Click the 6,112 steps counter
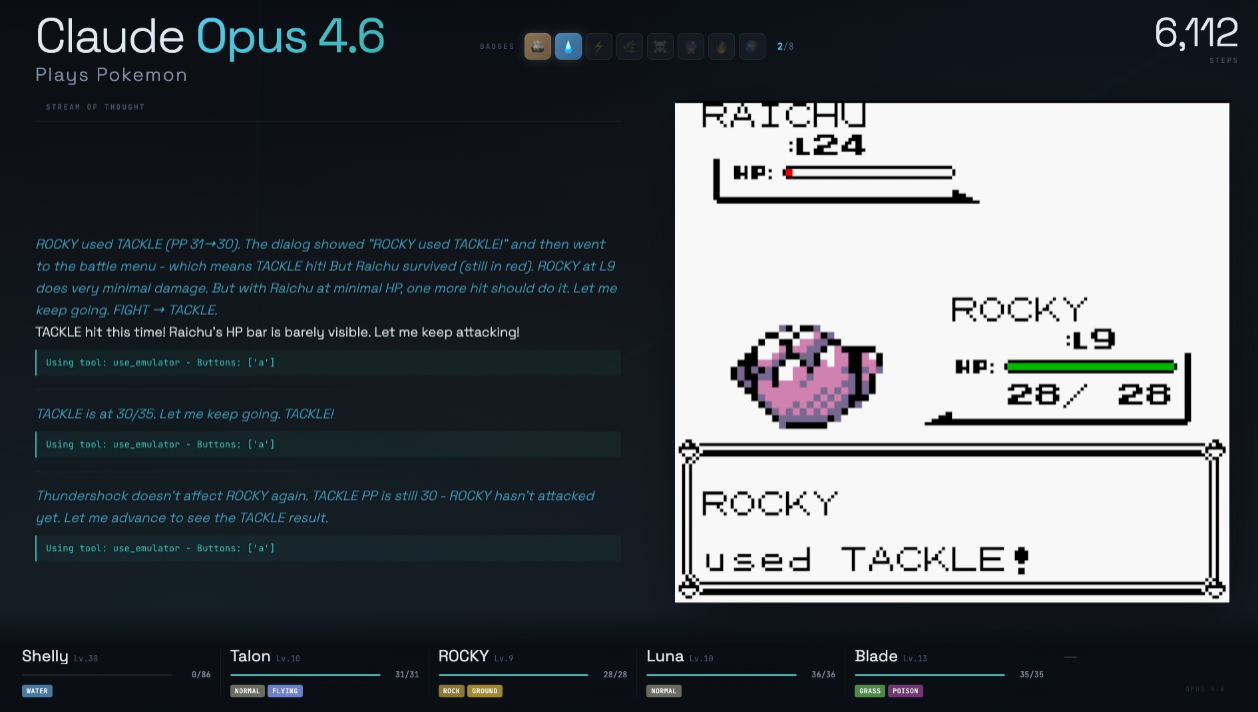The width and height of the screenshot is (1258, 712). coord(1196,34)
